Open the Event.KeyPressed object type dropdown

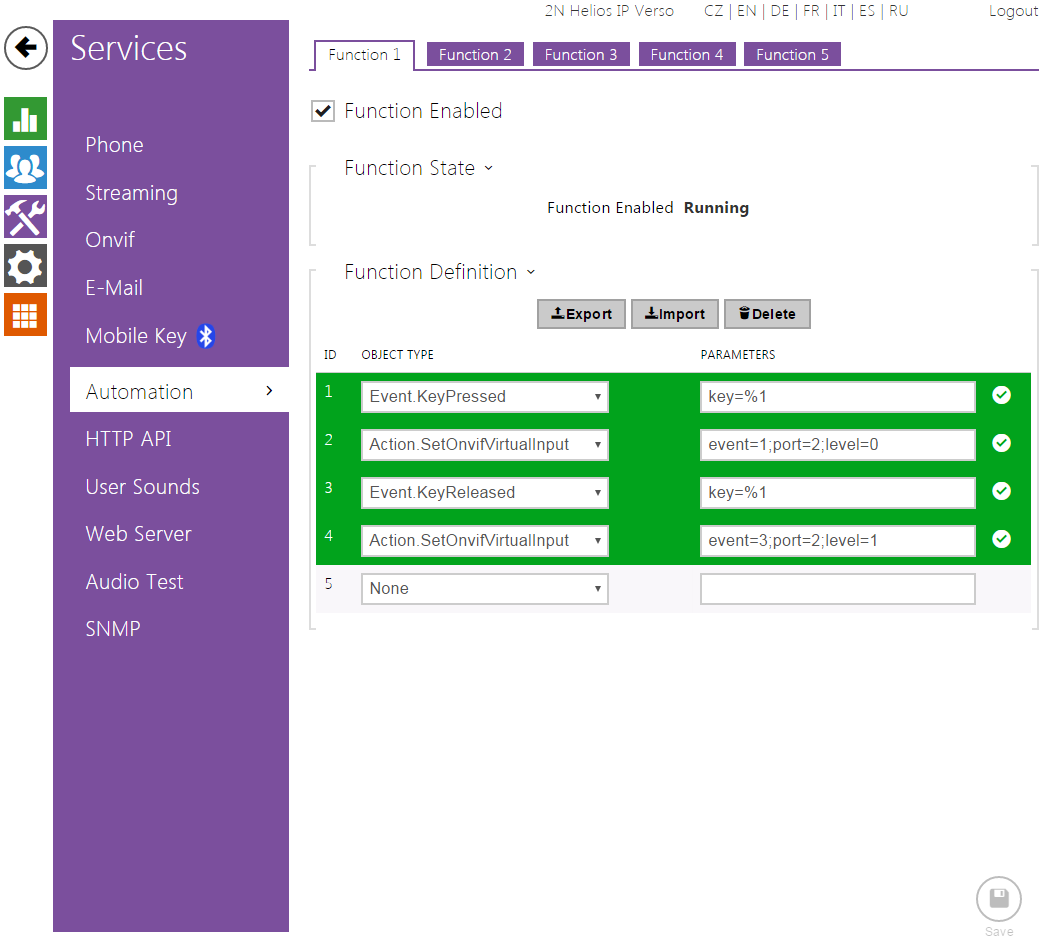484,397
